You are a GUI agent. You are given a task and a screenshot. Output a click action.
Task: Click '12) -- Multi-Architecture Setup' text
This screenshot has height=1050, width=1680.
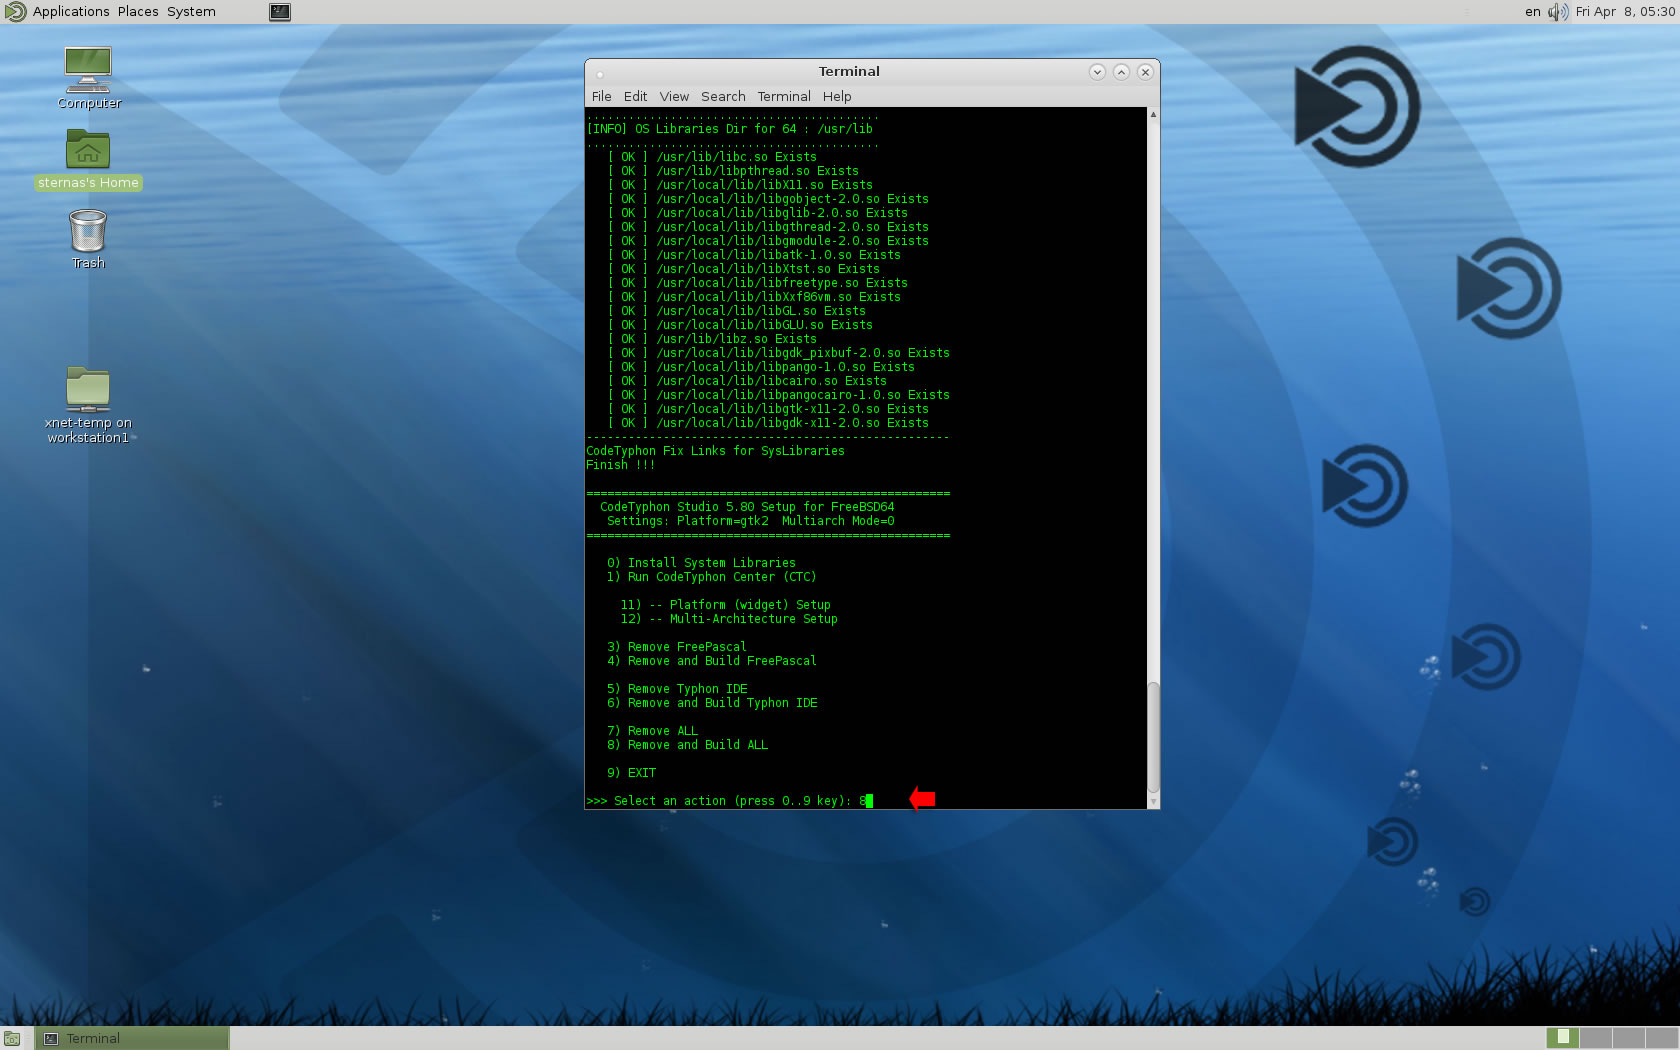click(x=729, y=619)
